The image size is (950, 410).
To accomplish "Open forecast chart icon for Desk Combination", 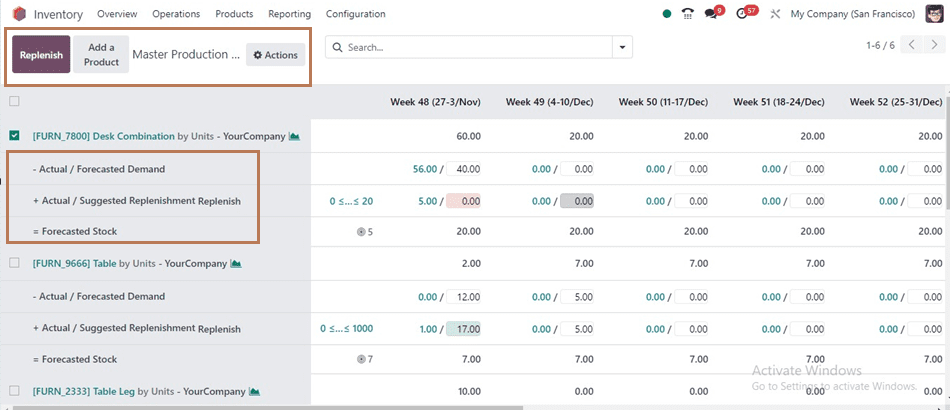I will 294,136.
